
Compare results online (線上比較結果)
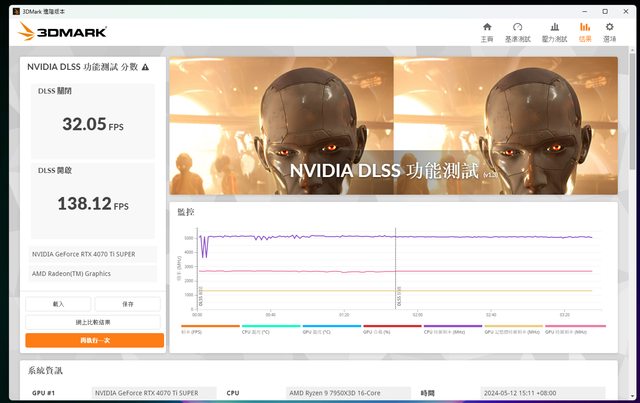(x=94, y=322)
